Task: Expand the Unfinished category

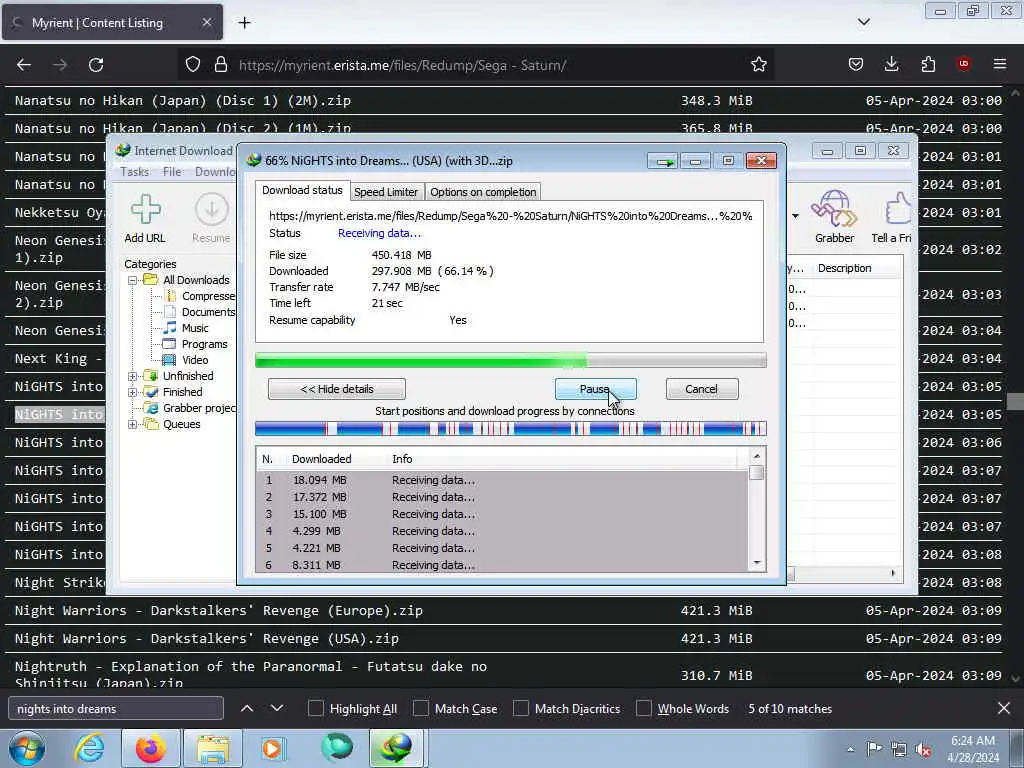Action: [x=133, y=376]
